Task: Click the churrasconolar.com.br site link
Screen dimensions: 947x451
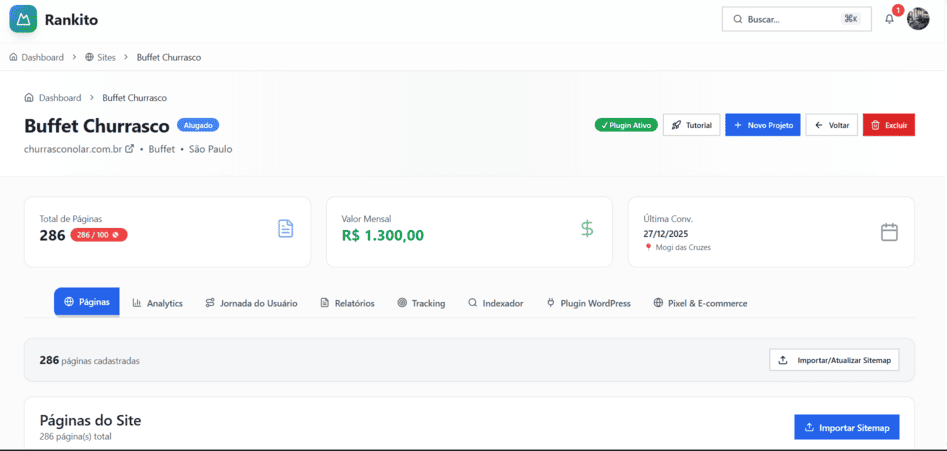Action: 73,149
